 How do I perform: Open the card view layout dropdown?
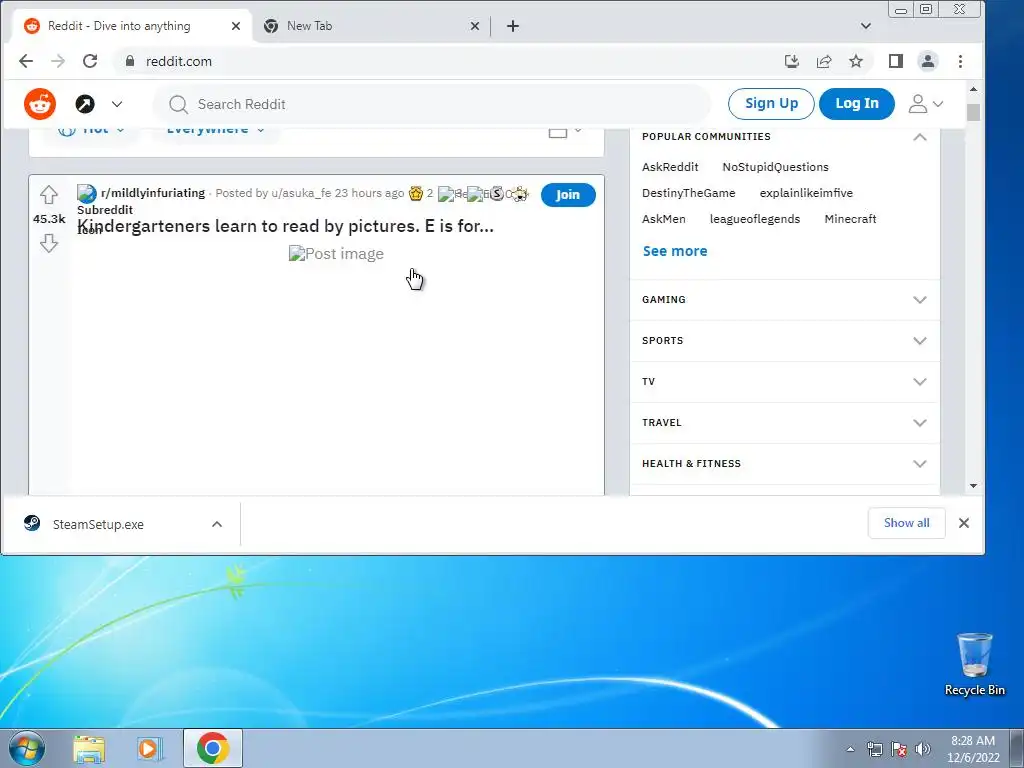click(565, 132)
